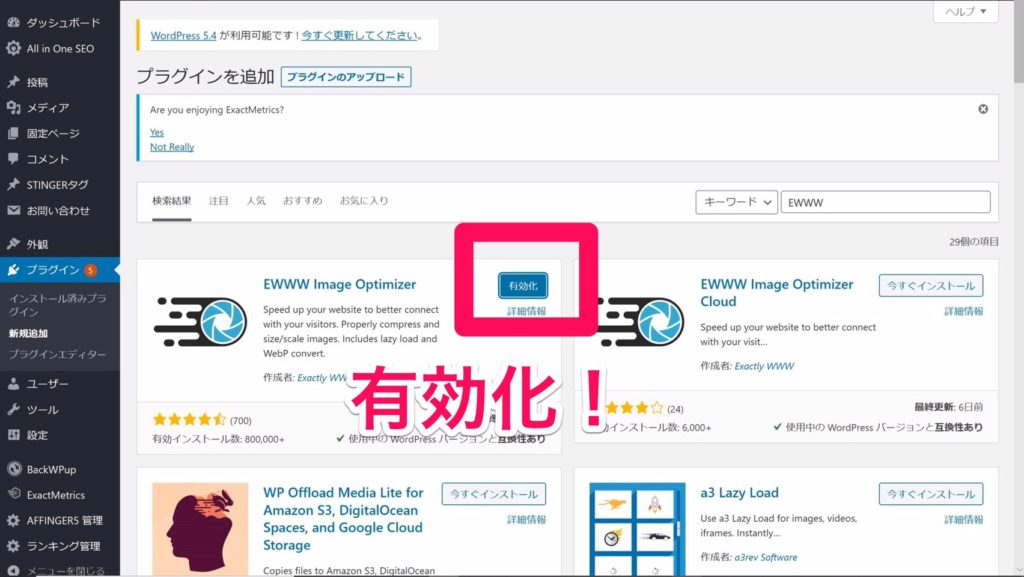Open the EWWW Image Optimizer Cloud title
This screenshot has height=577, width=1024.
[x=776, y=292]
